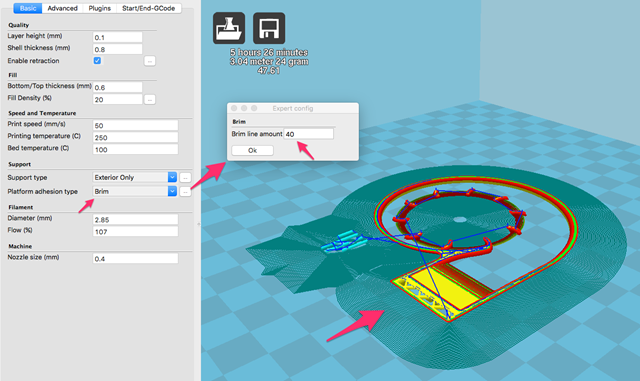Click the Bottom/Top thickness field
This screenshot has width=640, height=381.
[x=118, y=87]
